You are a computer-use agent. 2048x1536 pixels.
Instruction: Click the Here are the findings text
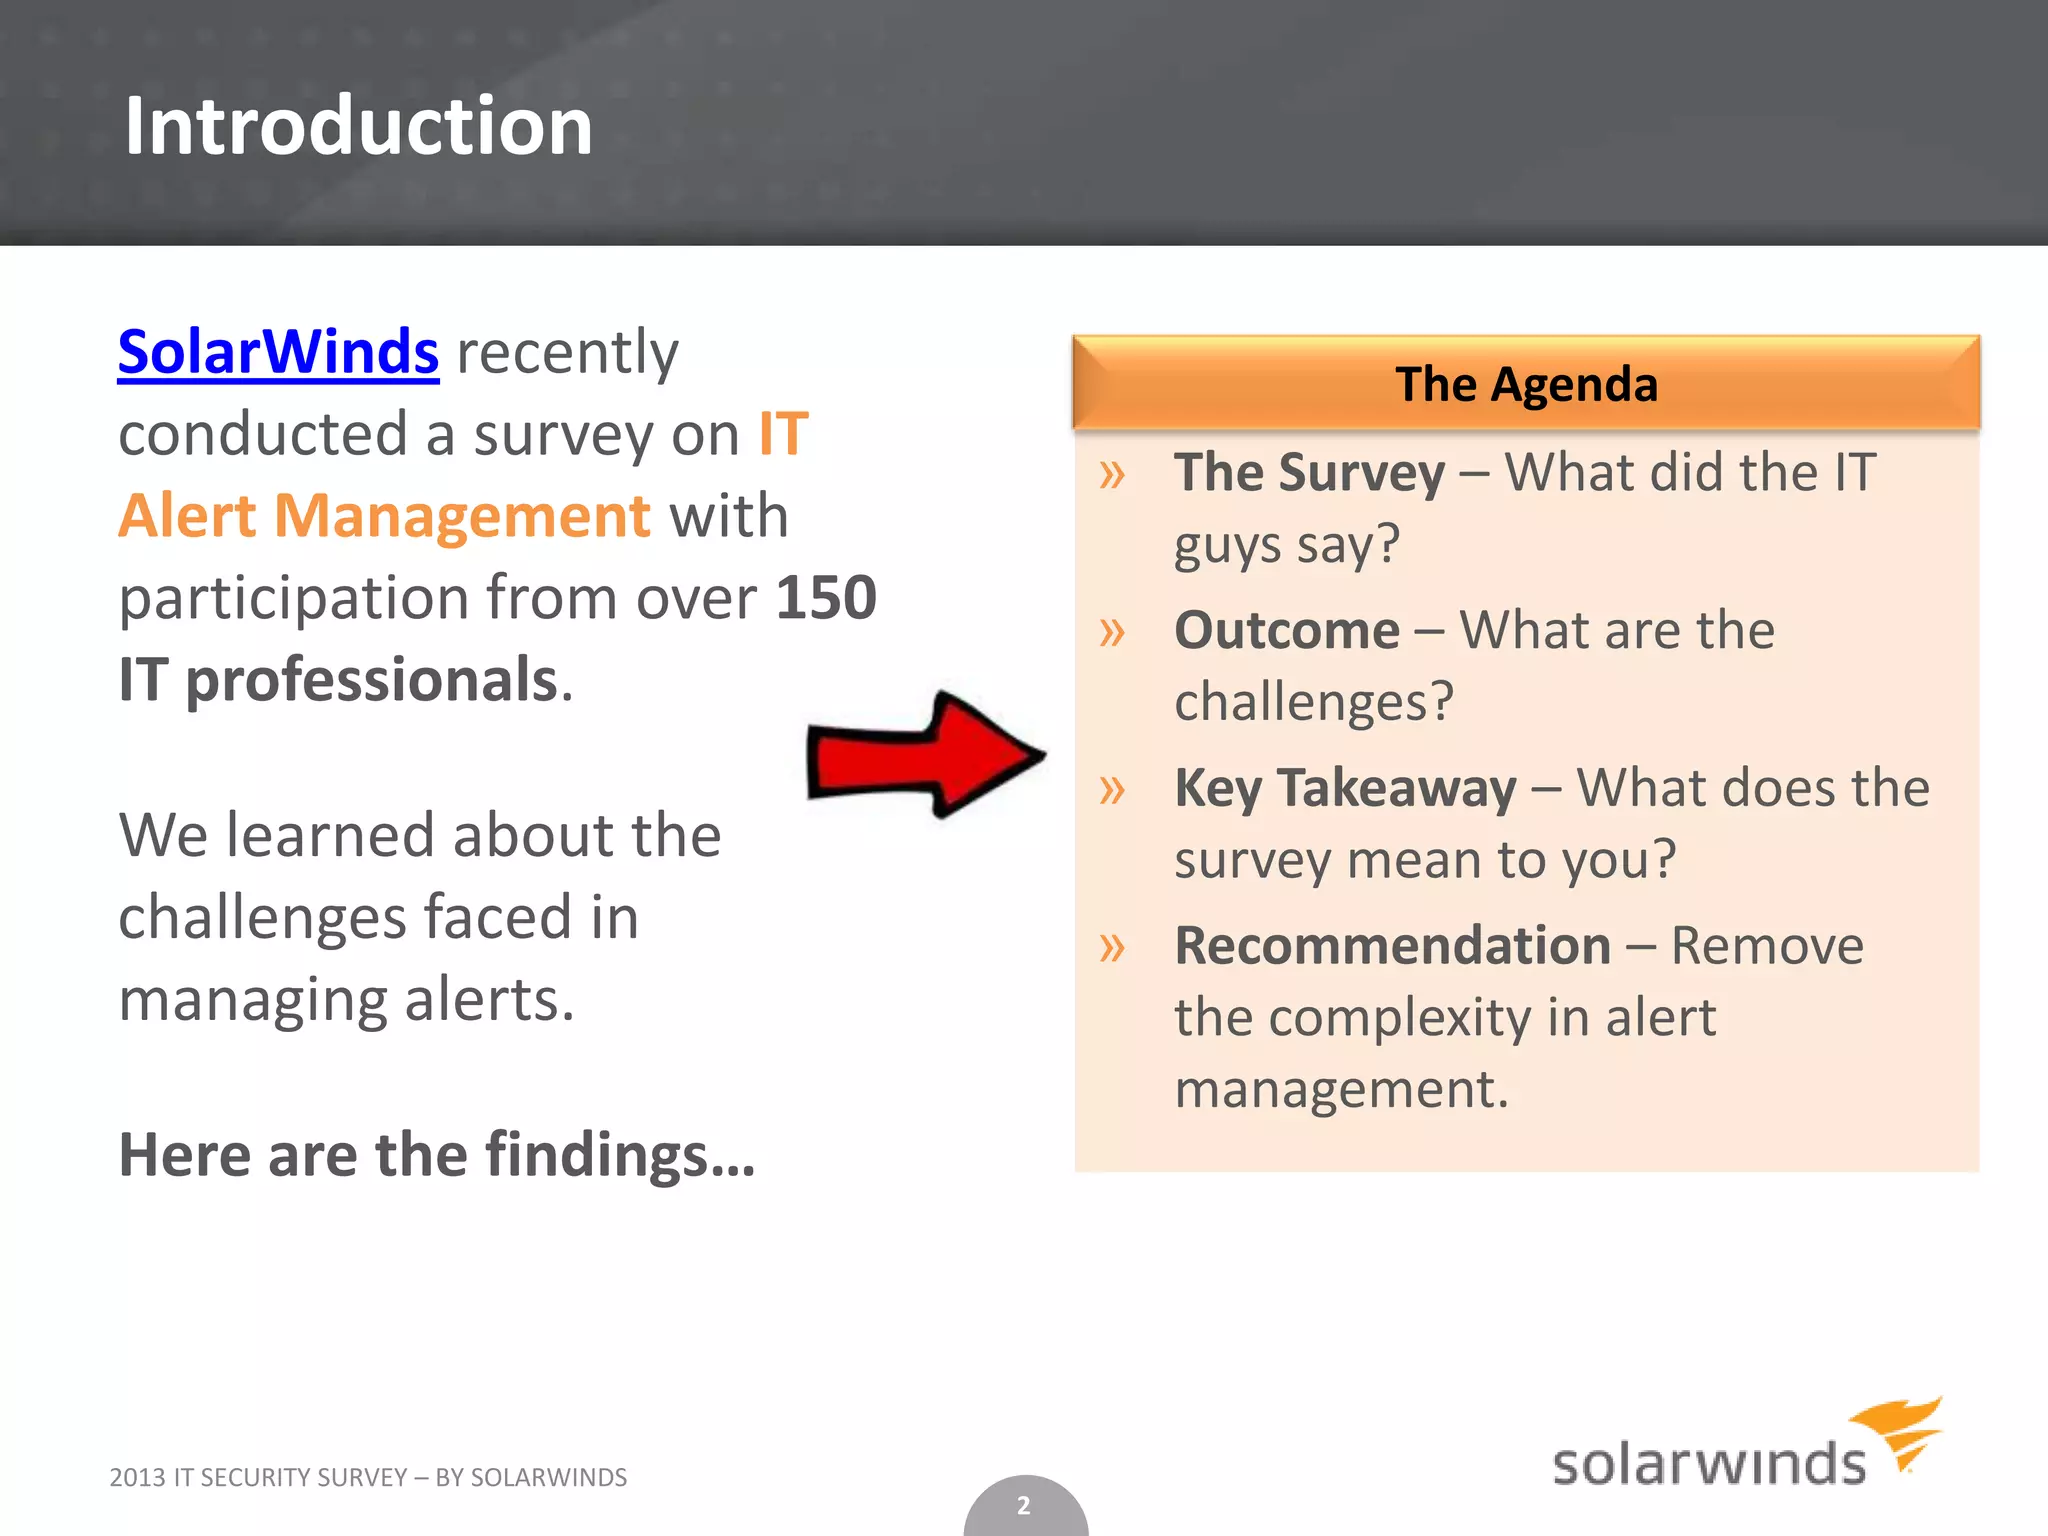(x=436, y=1155)
